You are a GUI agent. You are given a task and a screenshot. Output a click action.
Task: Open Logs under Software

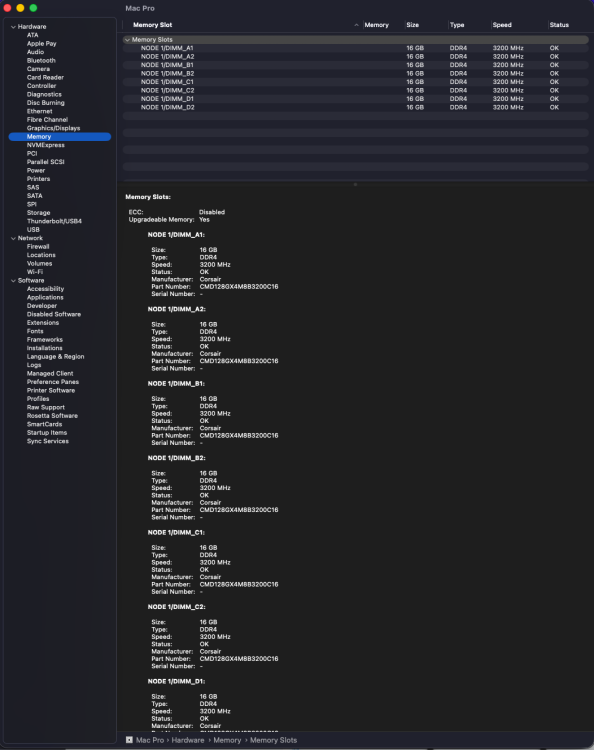coord(34,365)
